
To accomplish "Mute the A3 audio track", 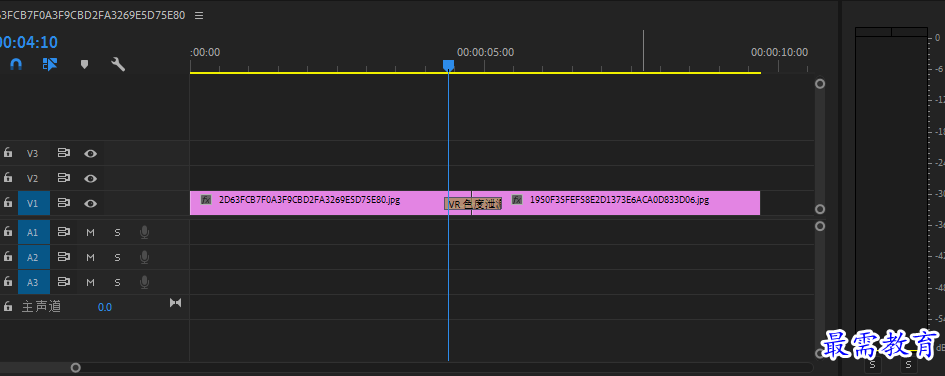I will [x=90, y=282].
